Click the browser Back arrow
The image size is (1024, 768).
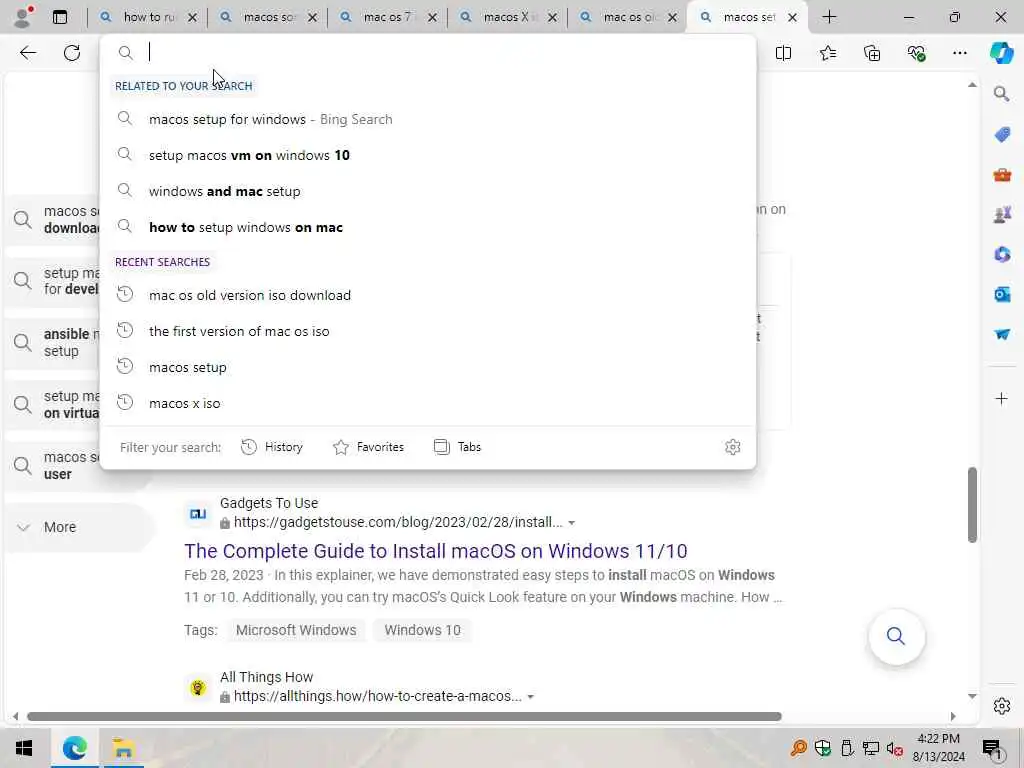(x=28, y=53)
